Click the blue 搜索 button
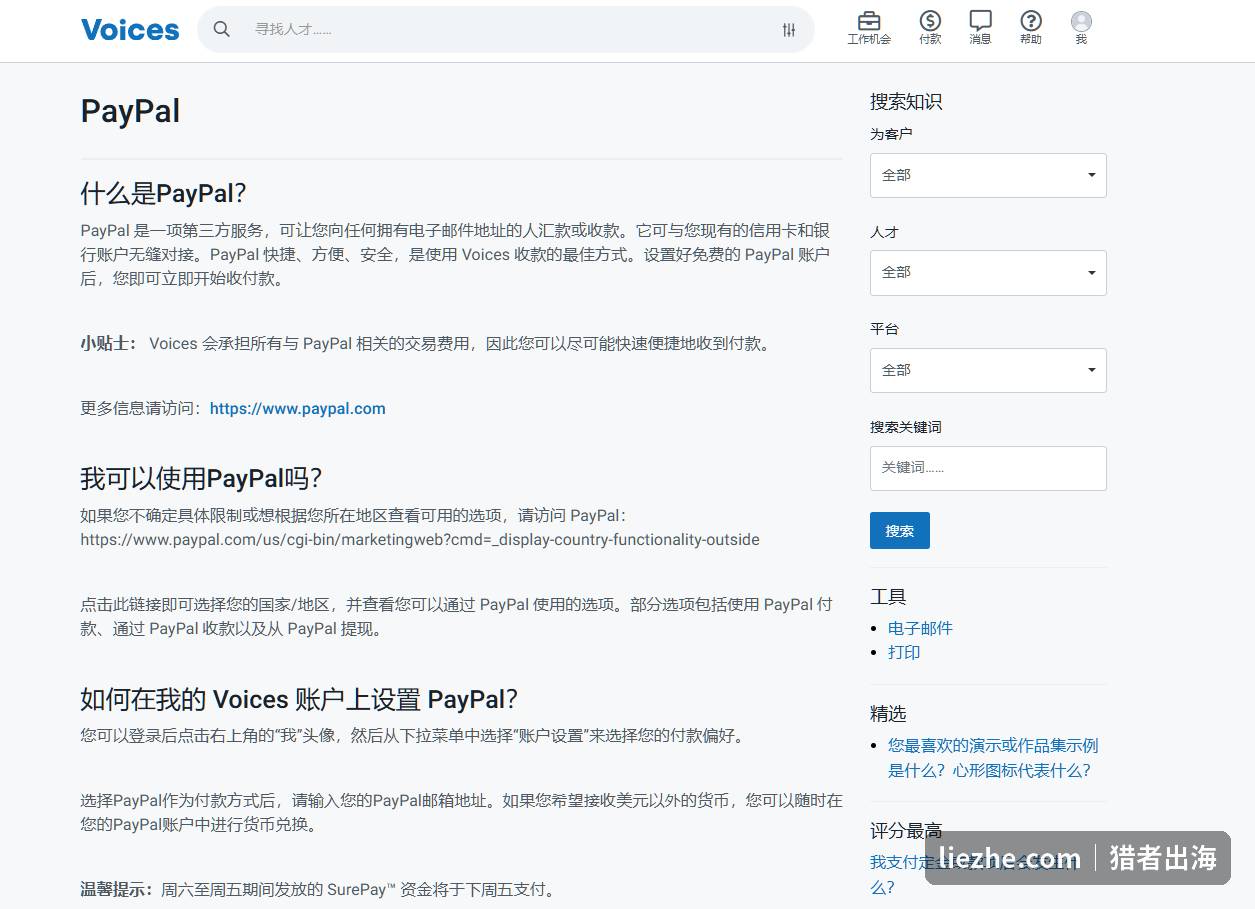The height and width of the screenshot is (909, 1255). [x=900, y=531]
